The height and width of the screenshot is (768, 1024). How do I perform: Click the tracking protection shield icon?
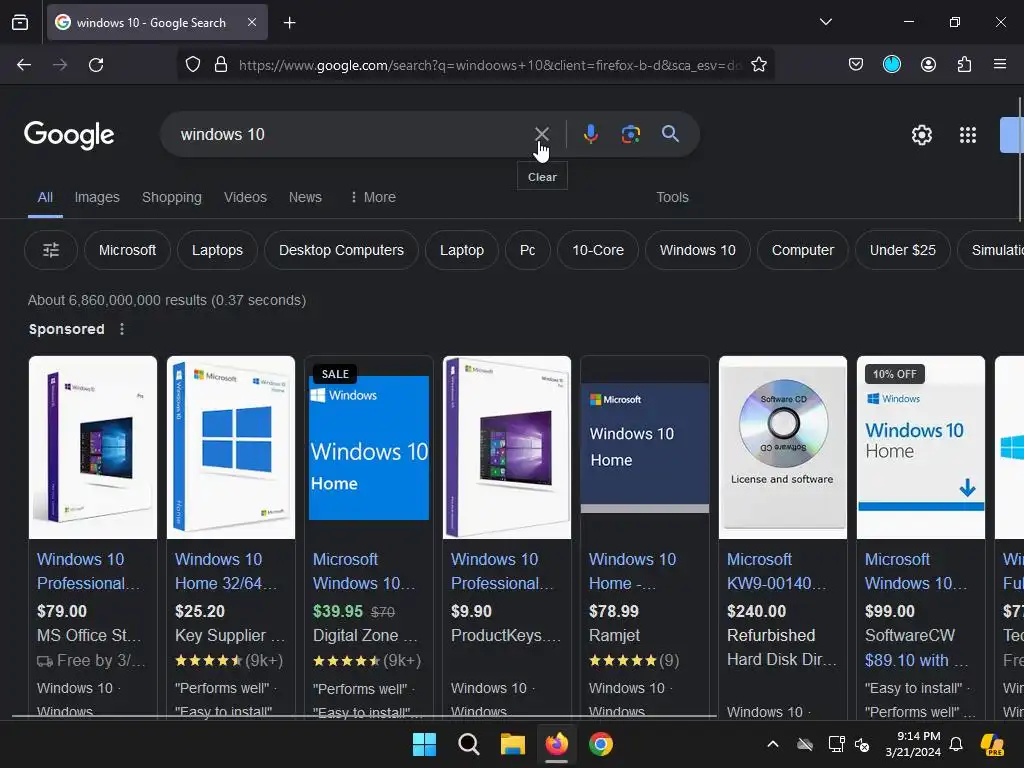click(x=193, y=65)
